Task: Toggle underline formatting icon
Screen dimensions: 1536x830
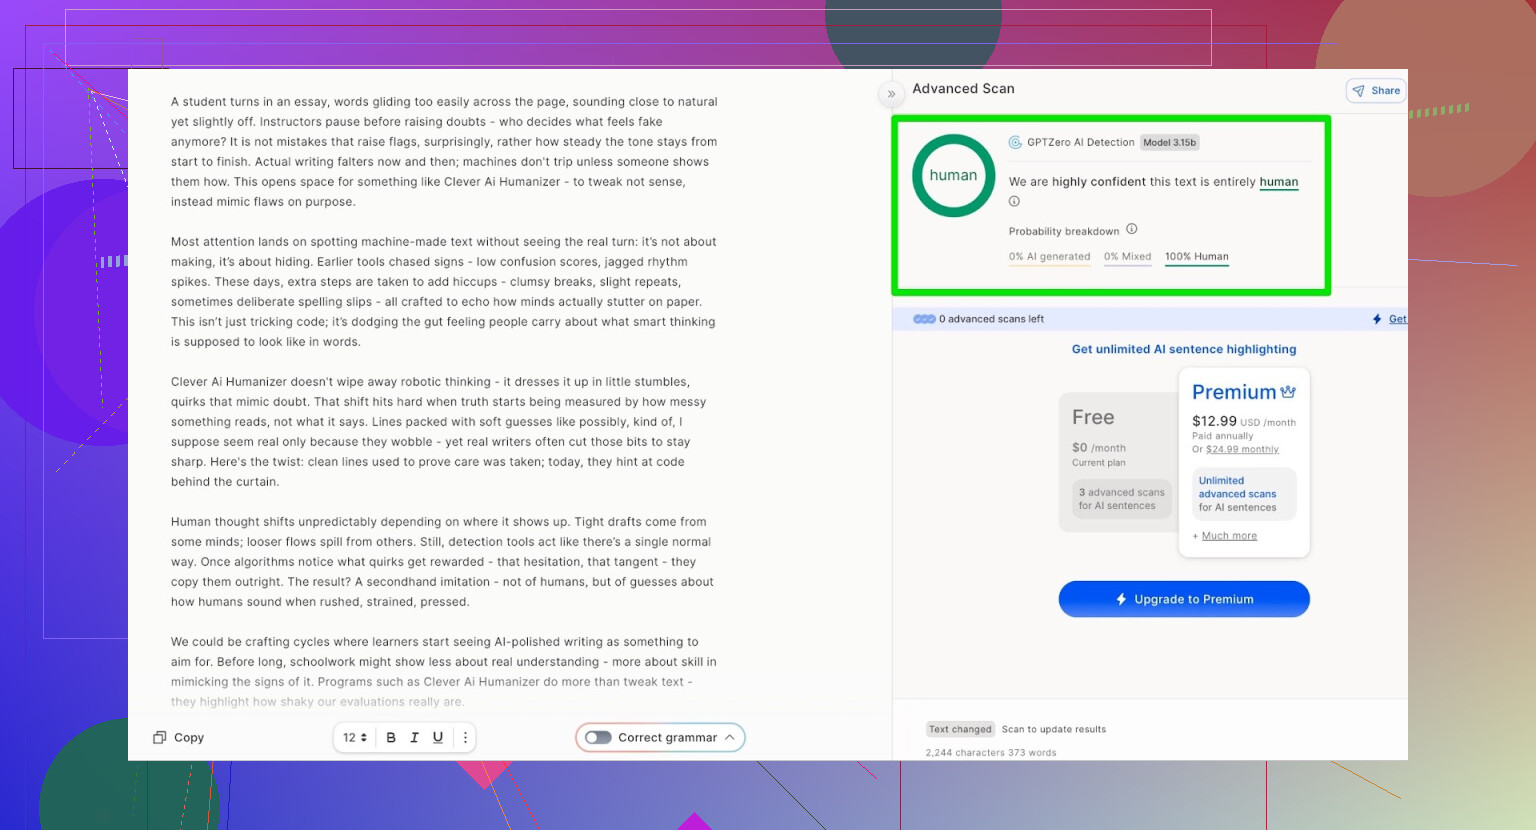Action: [x=438, y=738]
